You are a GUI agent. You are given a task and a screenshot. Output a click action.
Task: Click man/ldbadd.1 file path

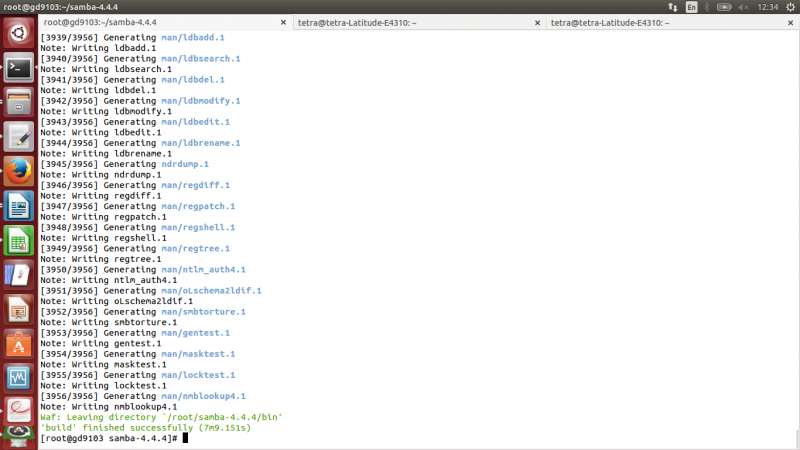click(193, 37)
